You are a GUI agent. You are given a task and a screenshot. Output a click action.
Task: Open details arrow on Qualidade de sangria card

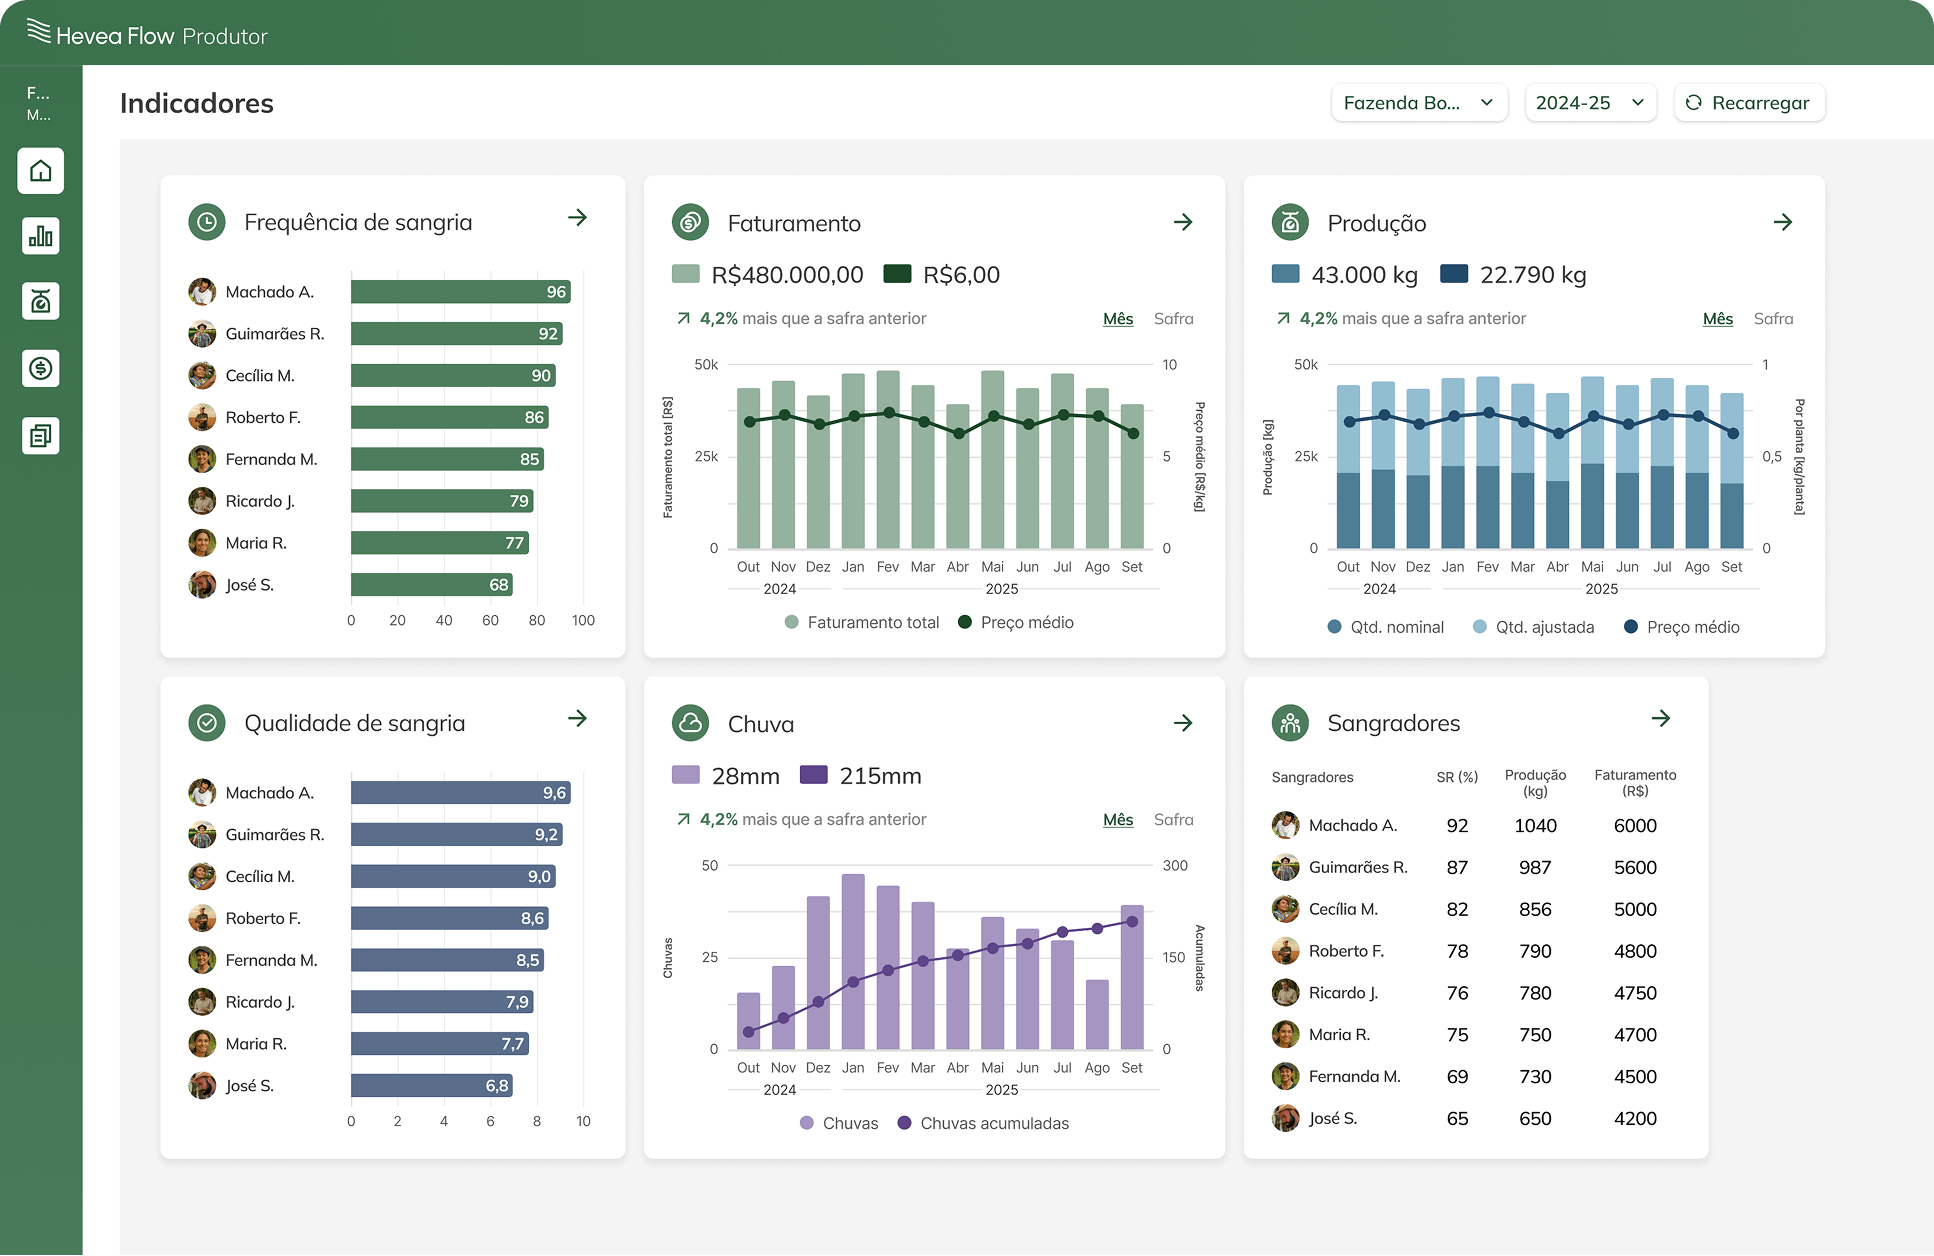click(x=577, y=718)
